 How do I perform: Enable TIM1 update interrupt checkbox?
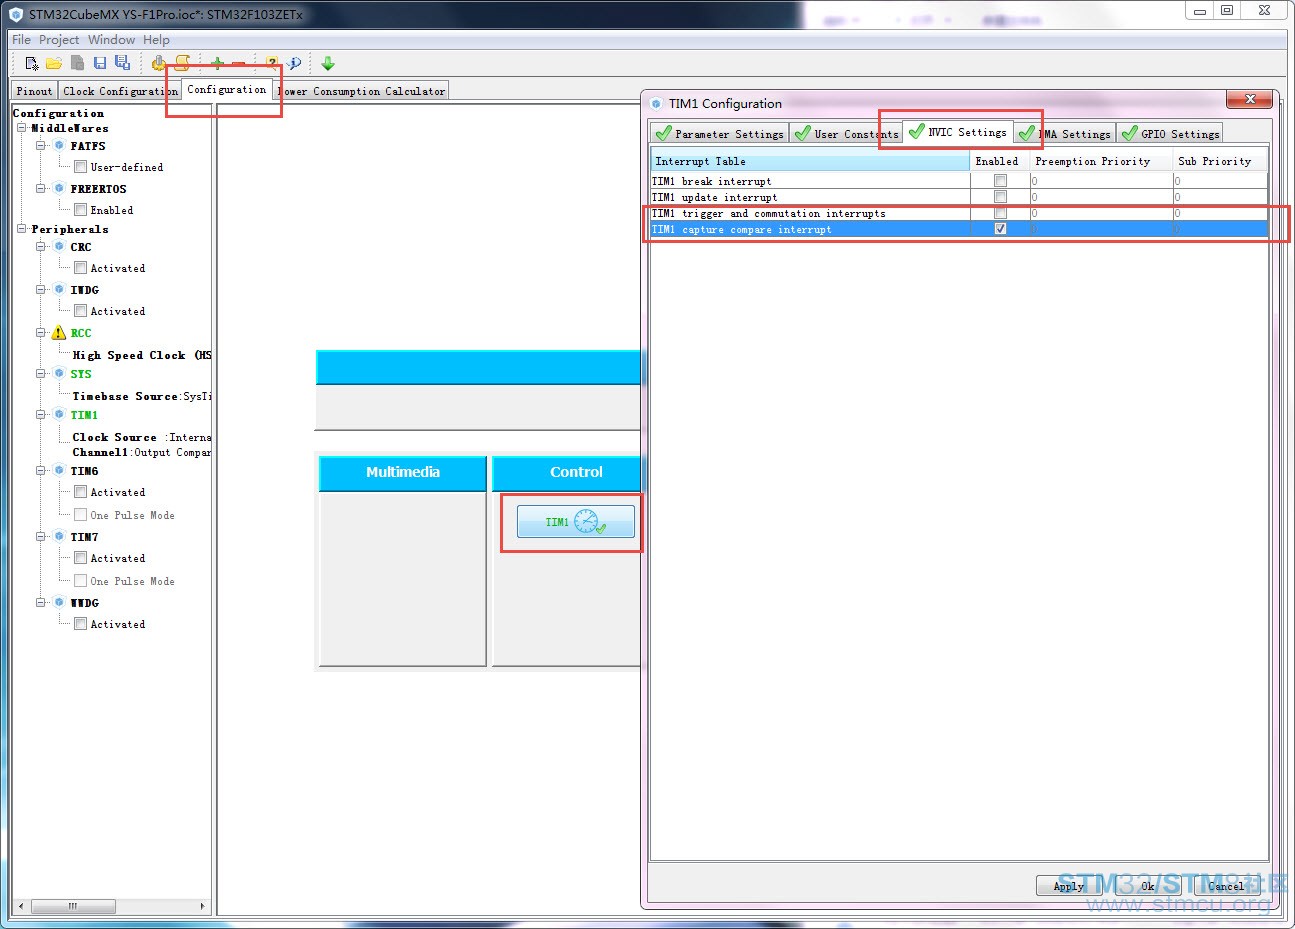[1000, 197]
